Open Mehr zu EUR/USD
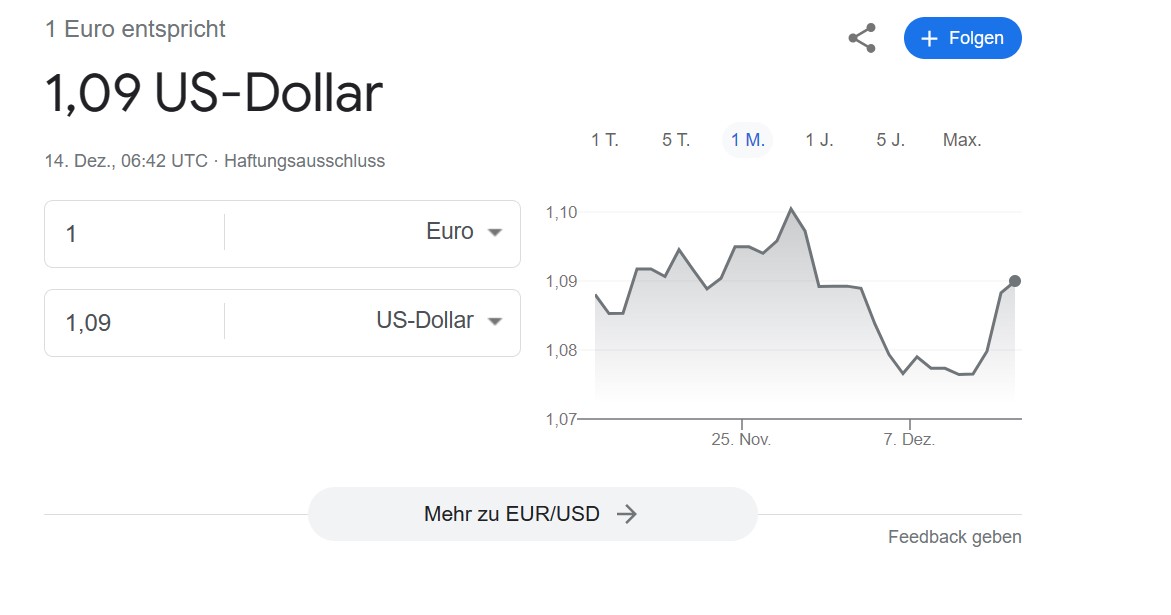This screenshot has width=1171, height=615. click(x=532, y=513)
